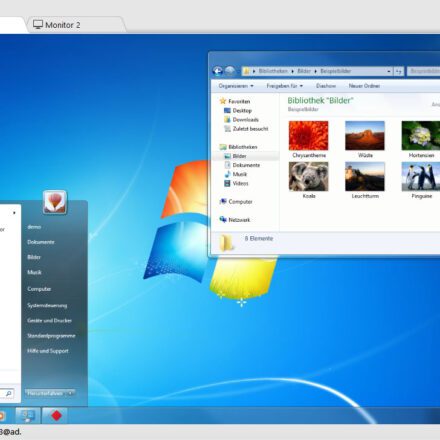Open Zuletzt besucht in the navigation pane

pos(250,129)
